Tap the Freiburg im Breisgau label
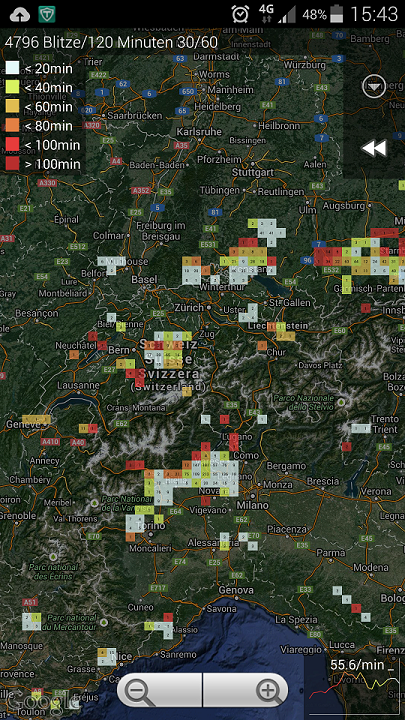This screenshot has height=720, width=405. [160, 230]
